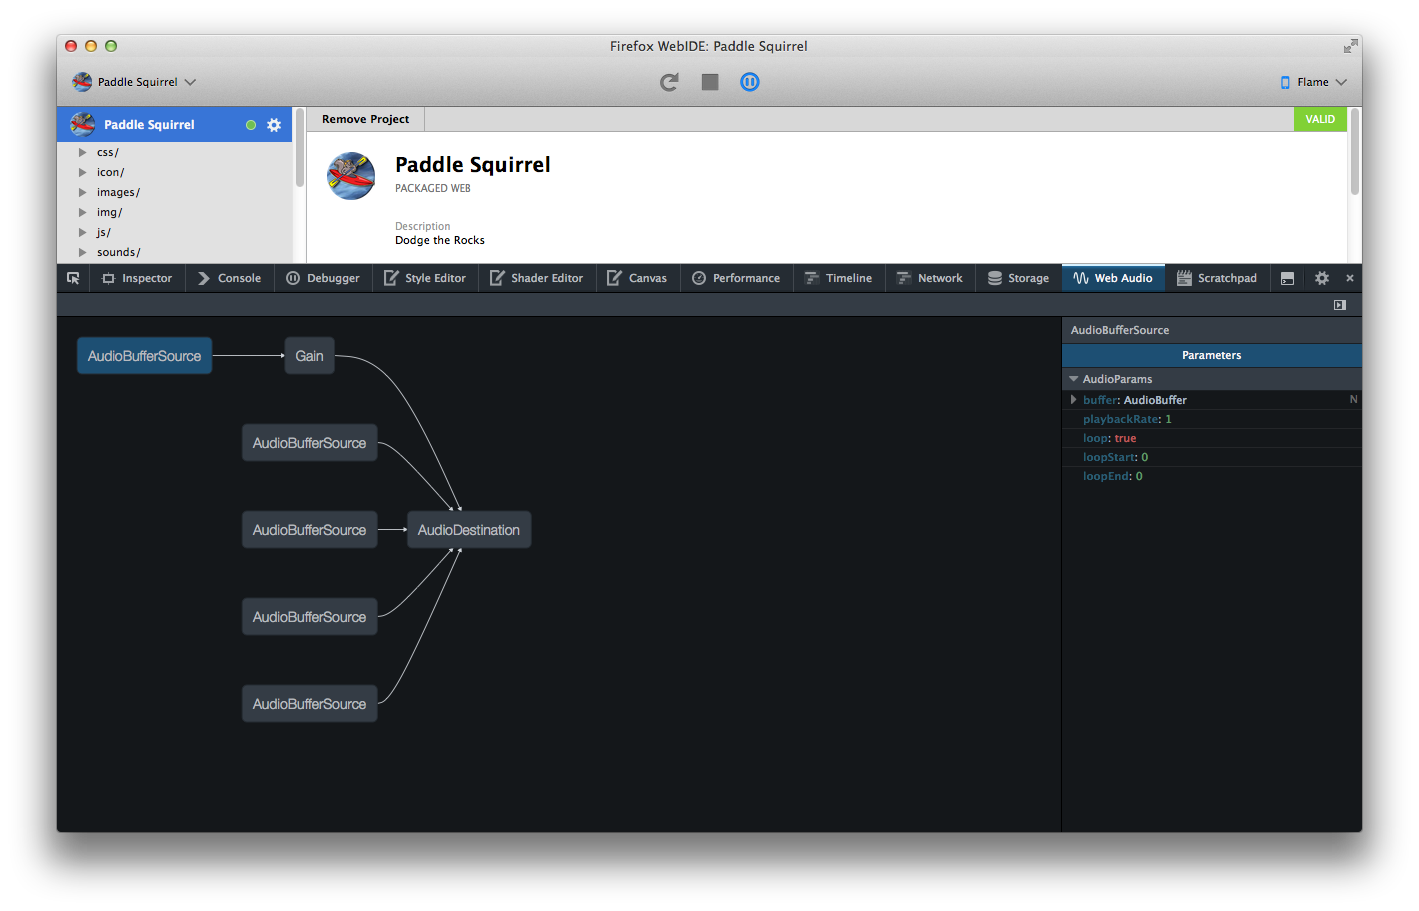Image resolution: width=1419 pixels, height=911 pixels.
Task: Click the VALID status badge
Action: [1320, 119]
